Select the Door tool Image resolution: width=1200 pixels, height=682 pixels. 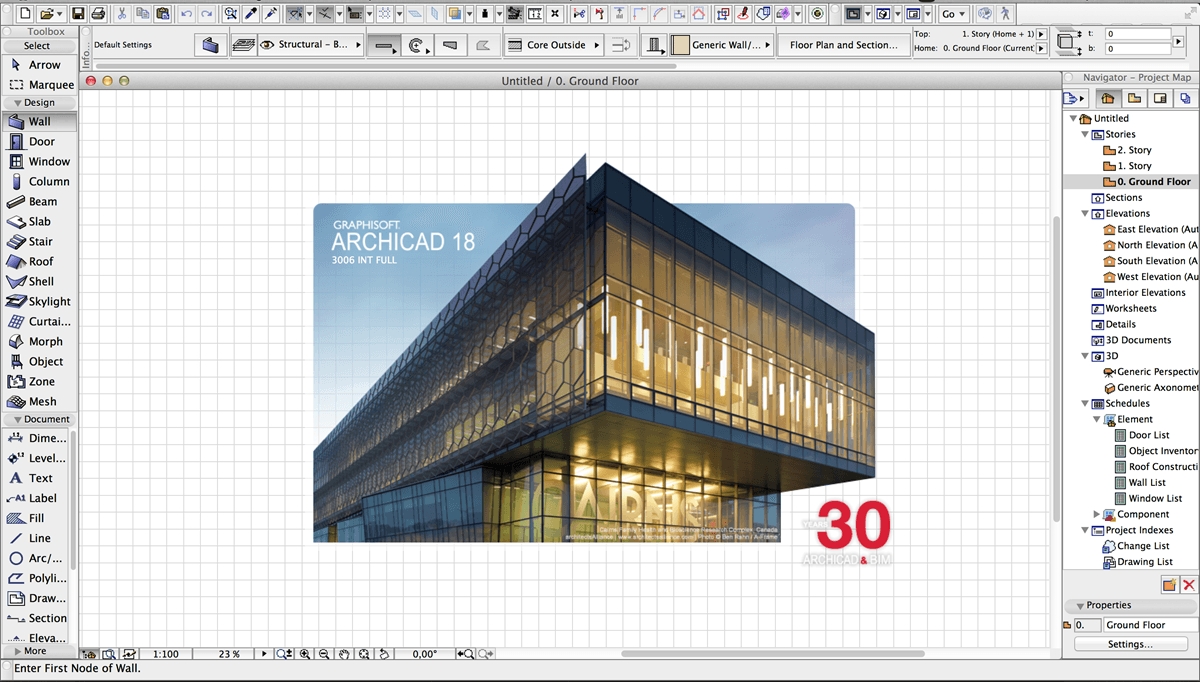pos(38,141)
